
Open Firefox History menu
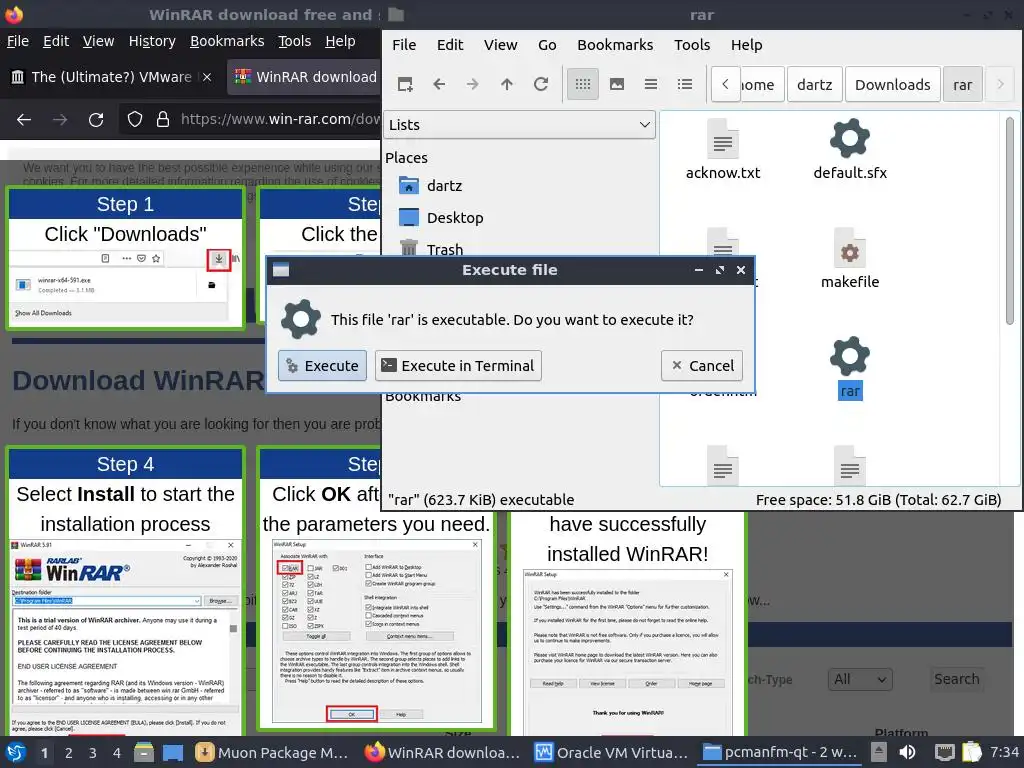pos(152,41)
